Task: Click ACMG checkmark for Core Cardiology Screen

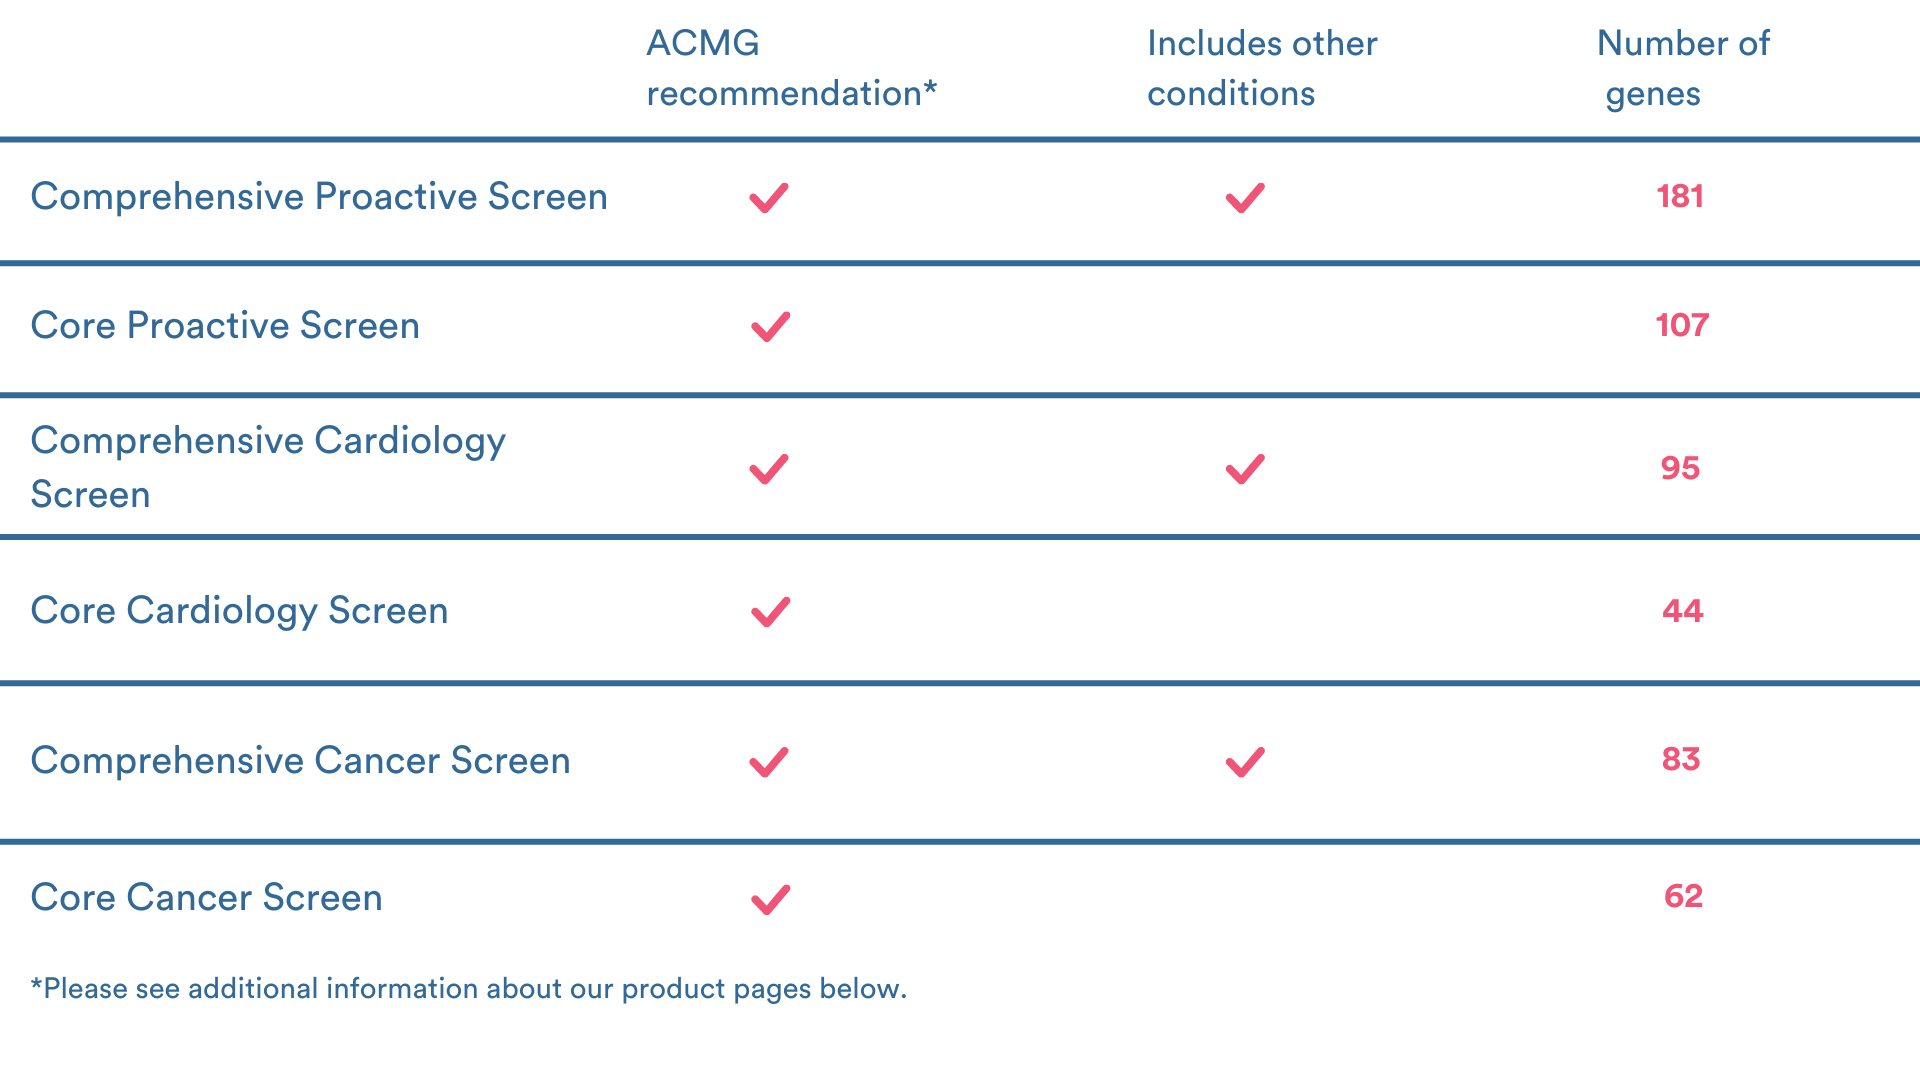Action: pyautogui.click(x=770, y=612)
